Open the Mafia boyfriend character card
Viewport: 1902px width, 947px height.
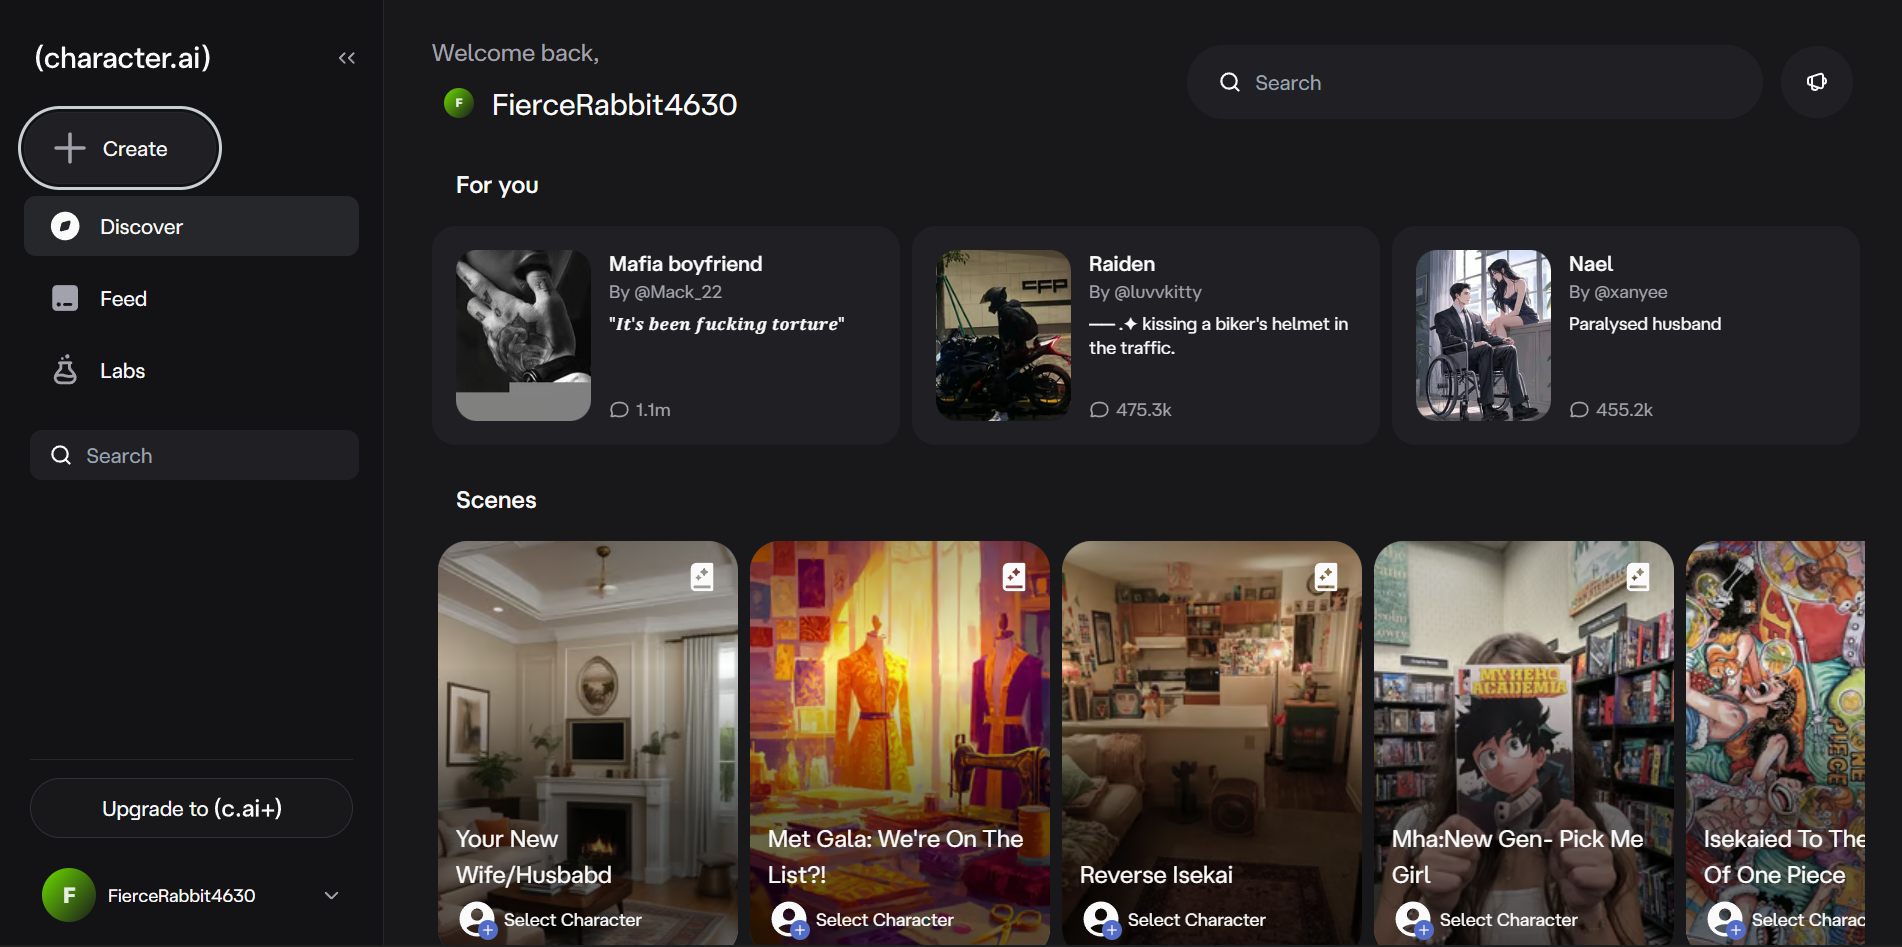coord(665,335)
